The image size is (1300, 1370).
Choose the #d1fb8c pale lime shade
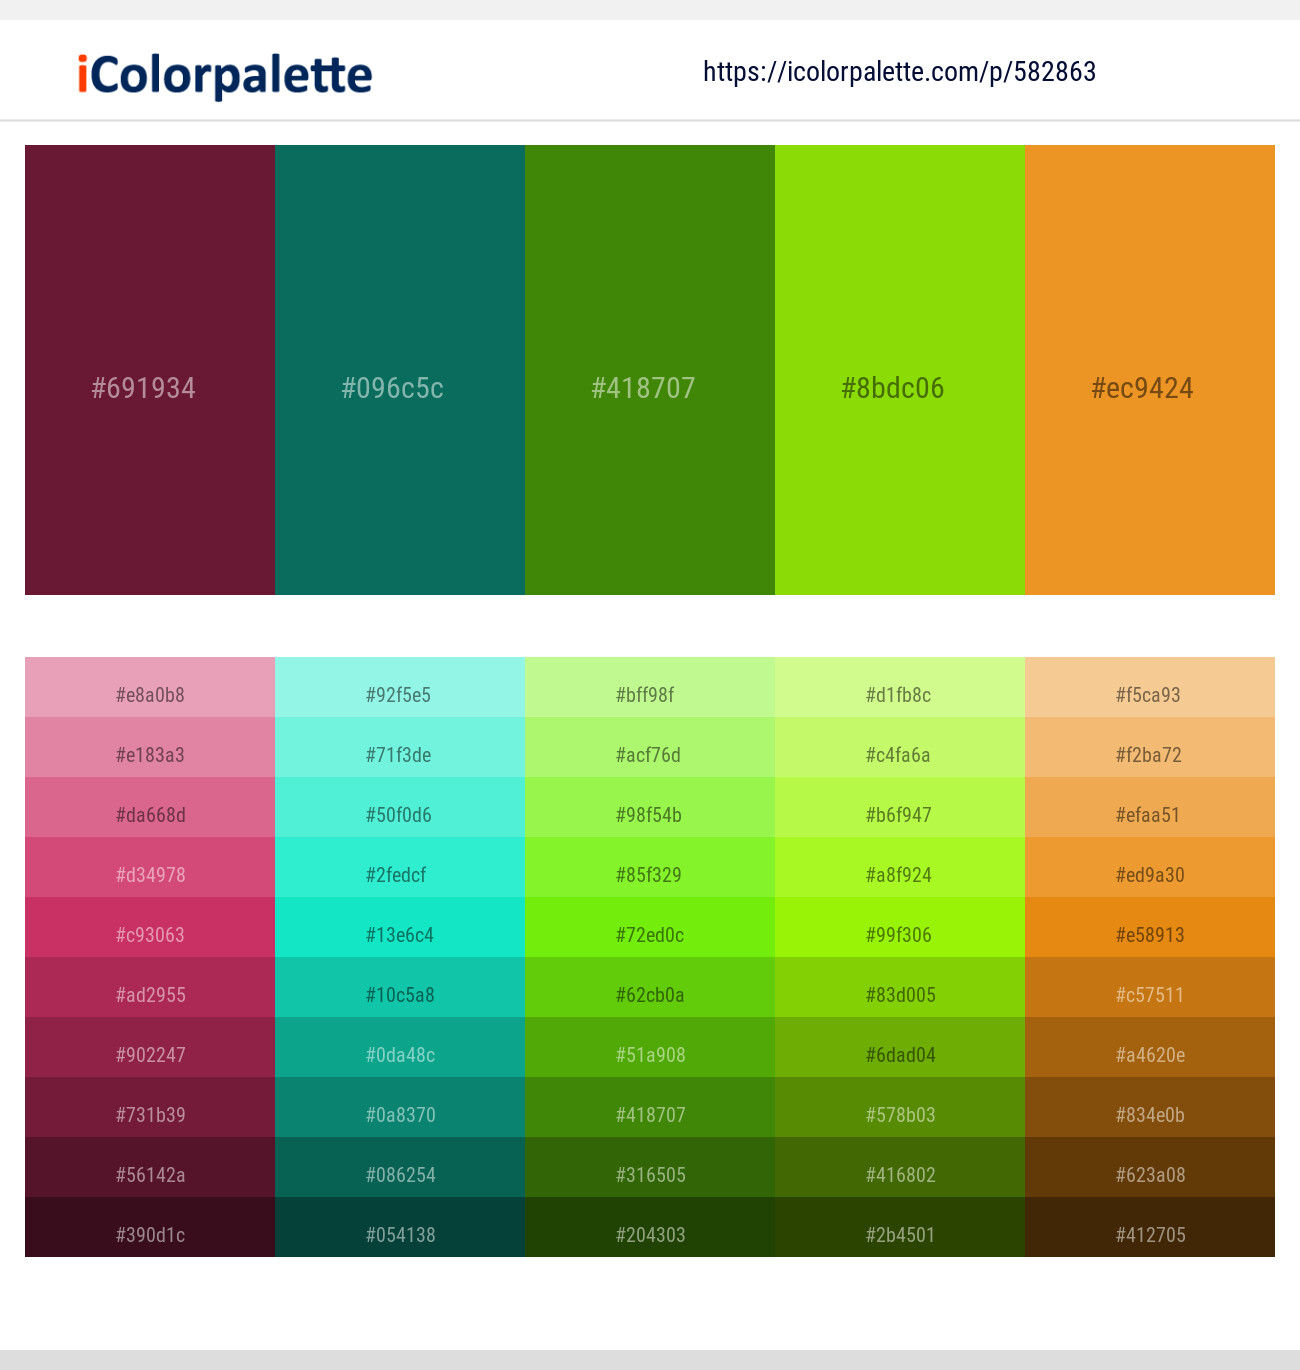(900, 687)
